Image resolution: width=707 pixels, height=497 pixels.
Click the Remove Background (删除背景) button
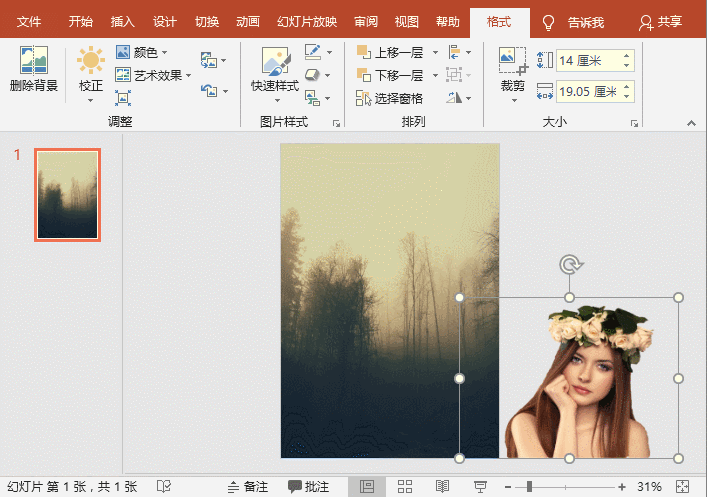click(33, 70)
